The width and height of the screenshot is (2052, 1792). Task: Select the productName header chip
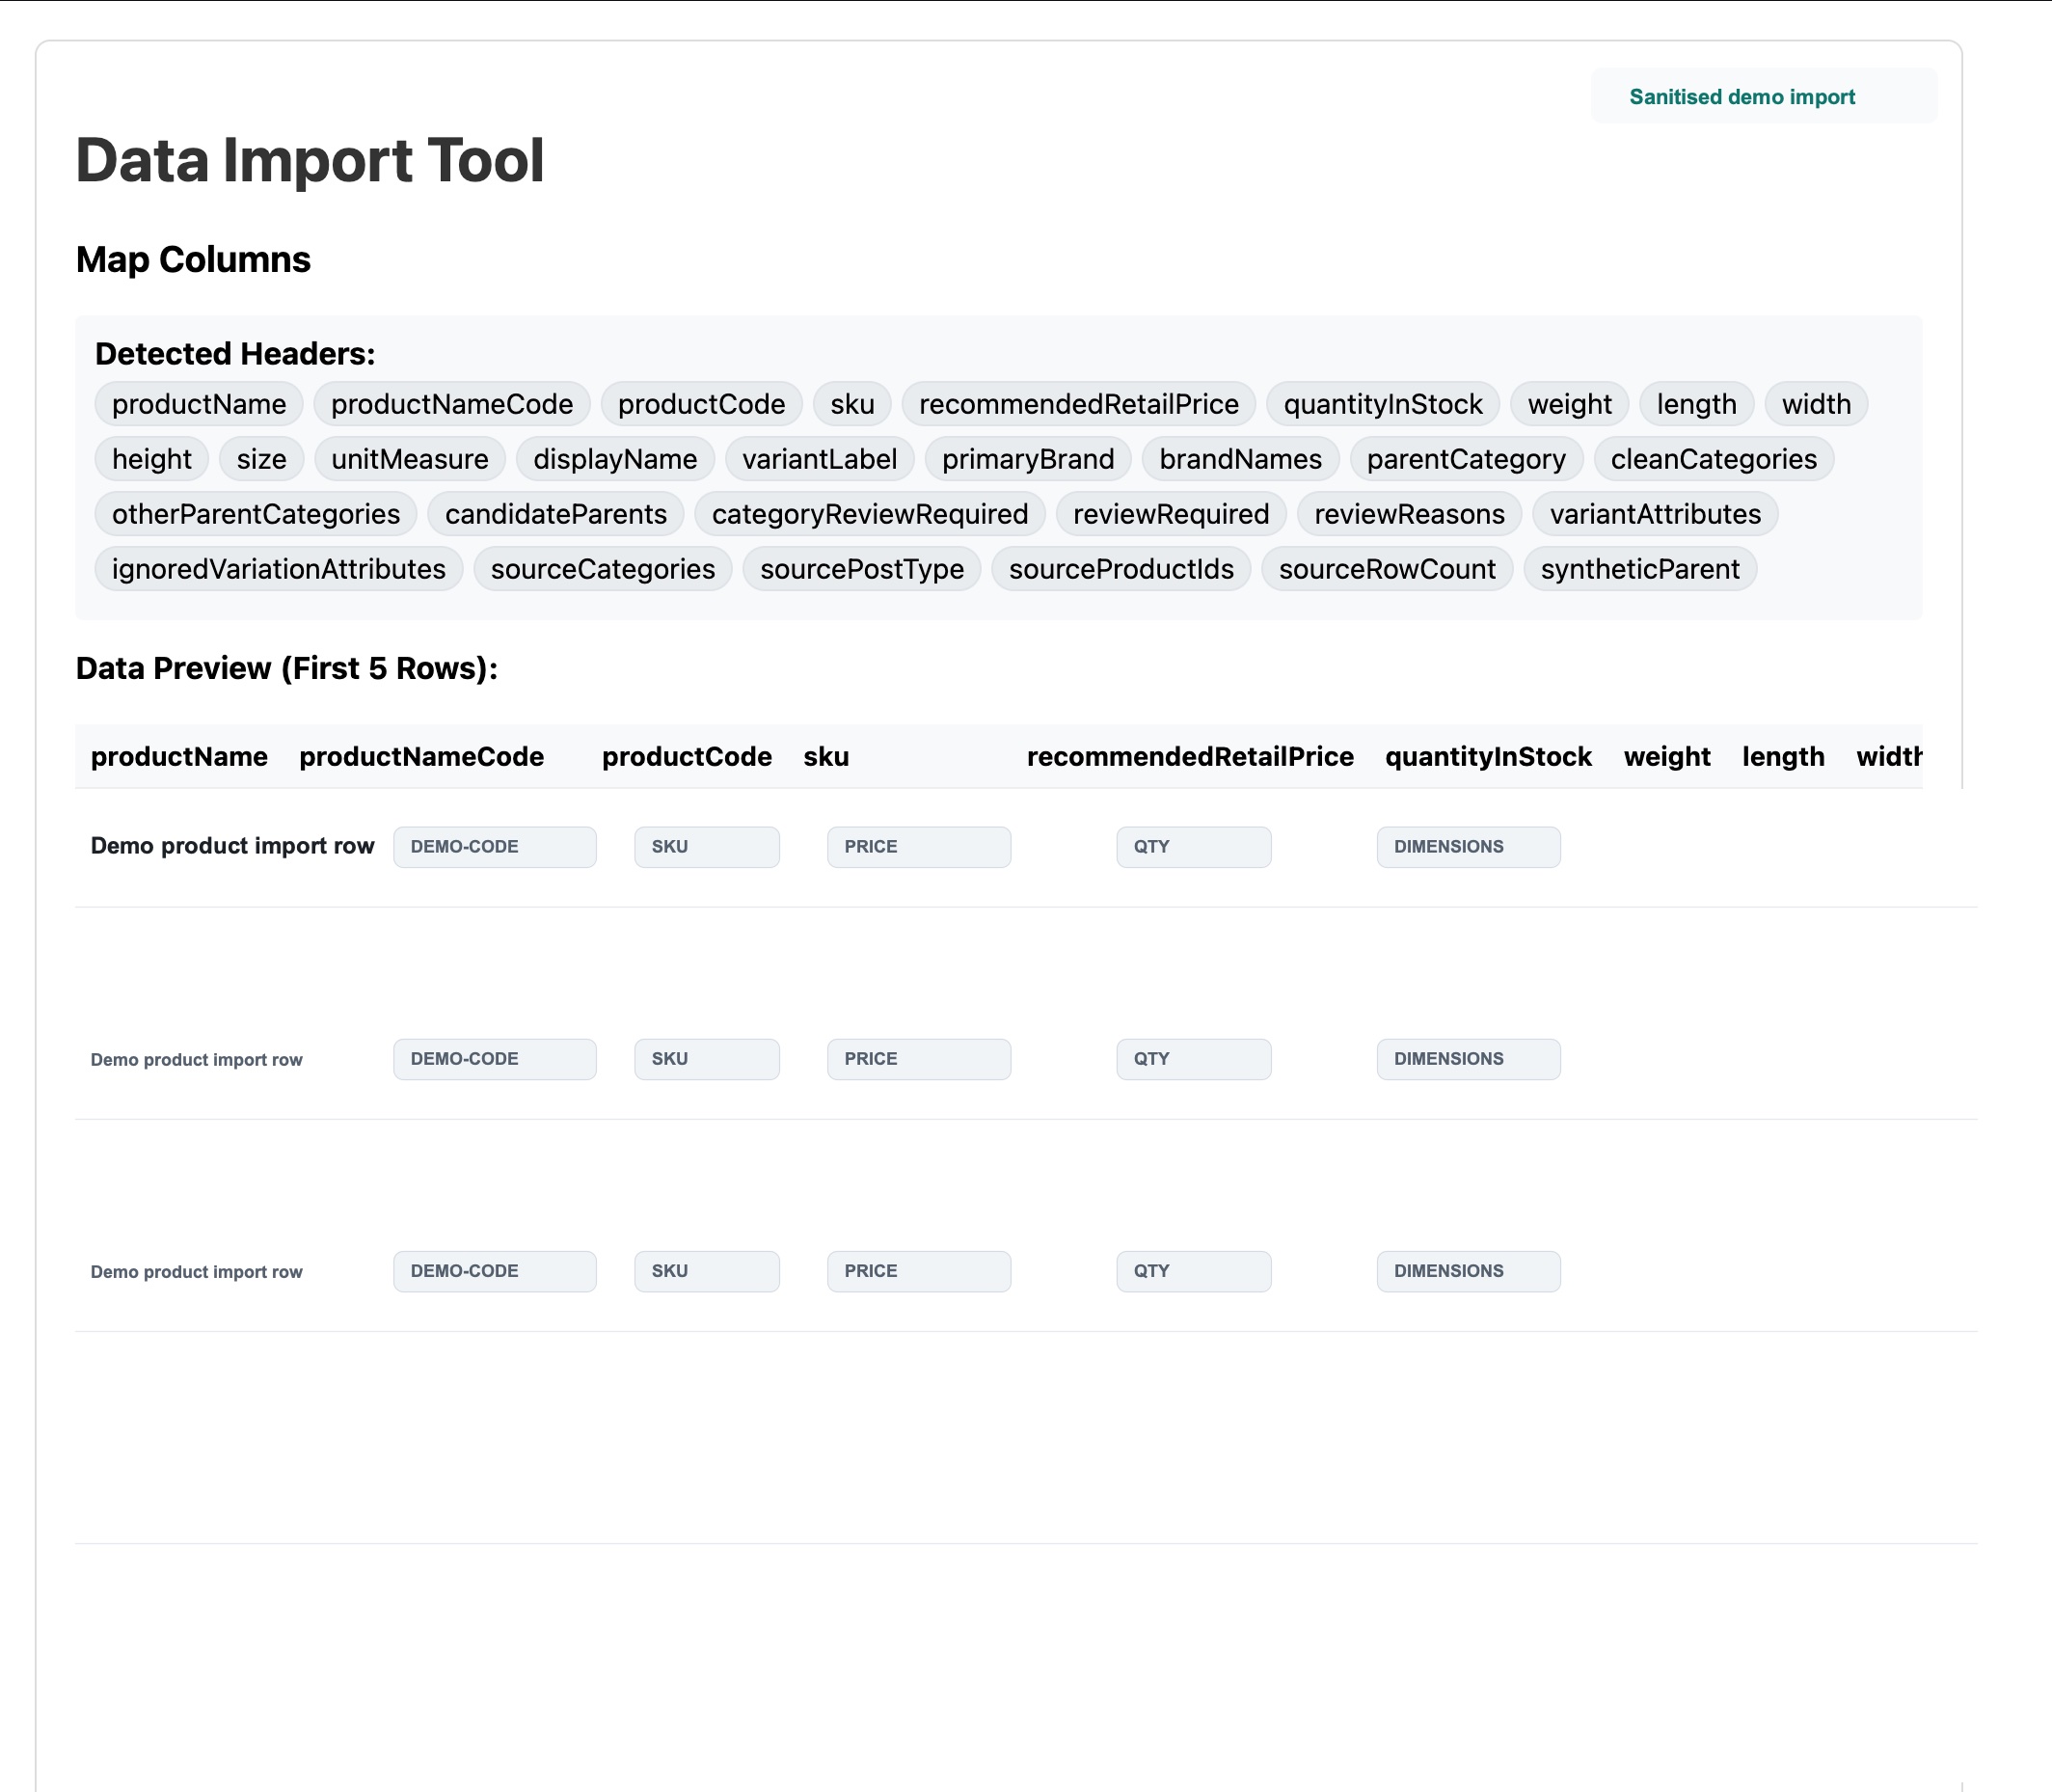pyautogui.click(x=199, y=404)
